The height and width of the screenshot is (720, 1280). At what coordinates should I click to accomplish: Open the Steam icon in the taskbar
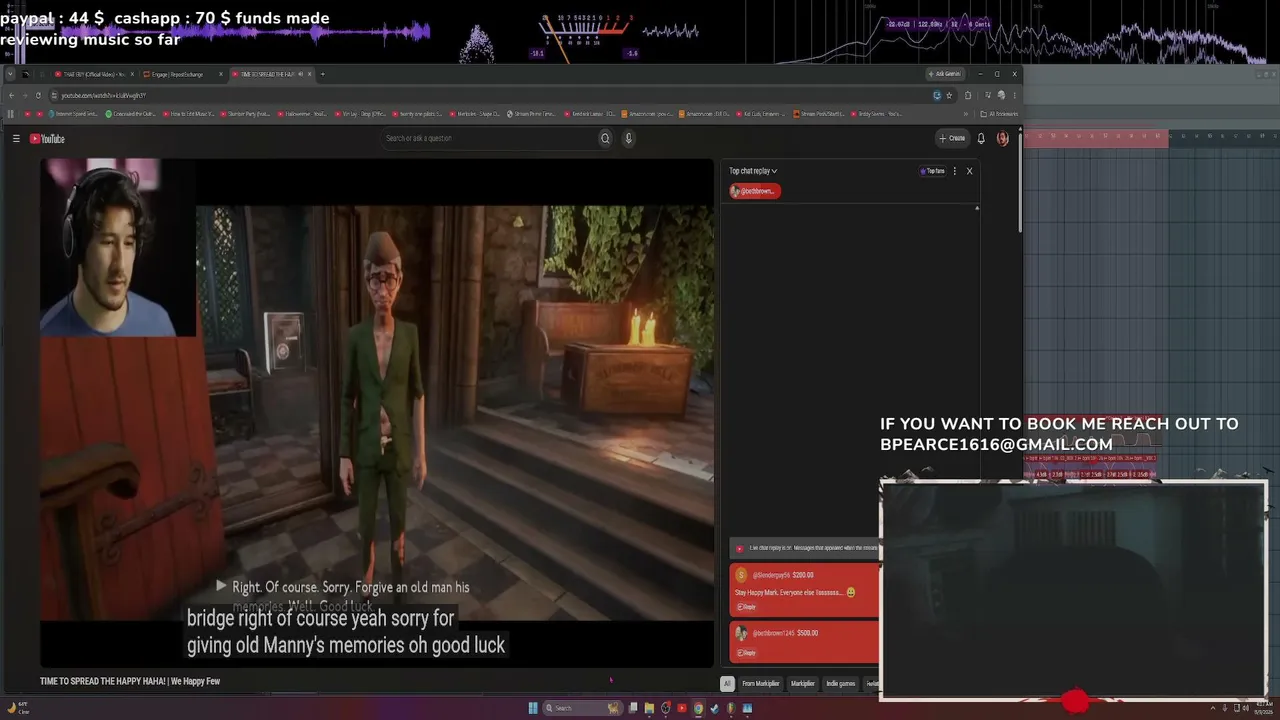[x=714, y=708]
